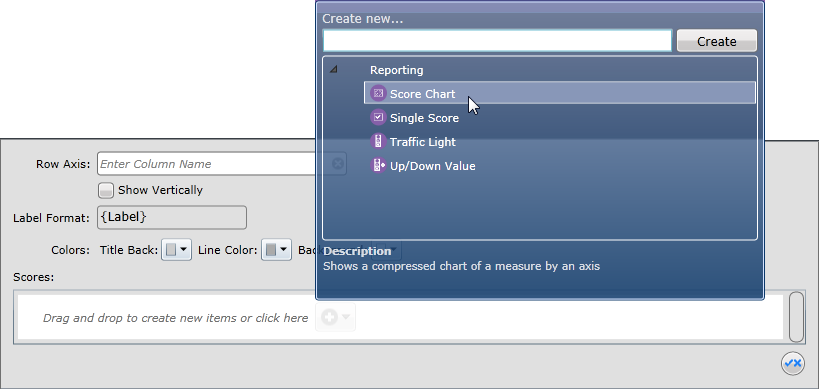Click the Score Chart icon
This screenshot has width=819, height=389.
378,93
